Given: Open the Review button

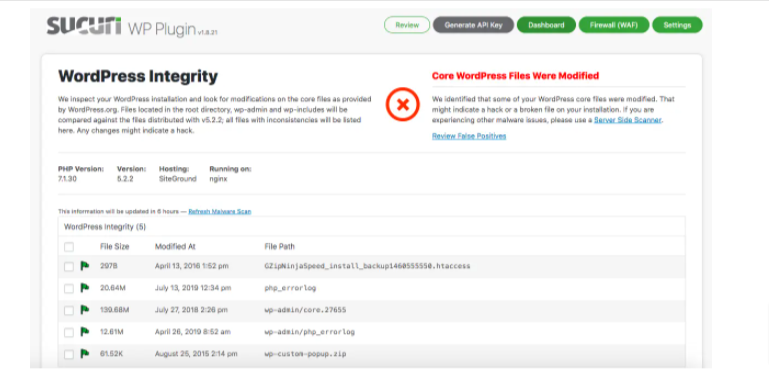Looking at the screenshot, I should [407, 25].
